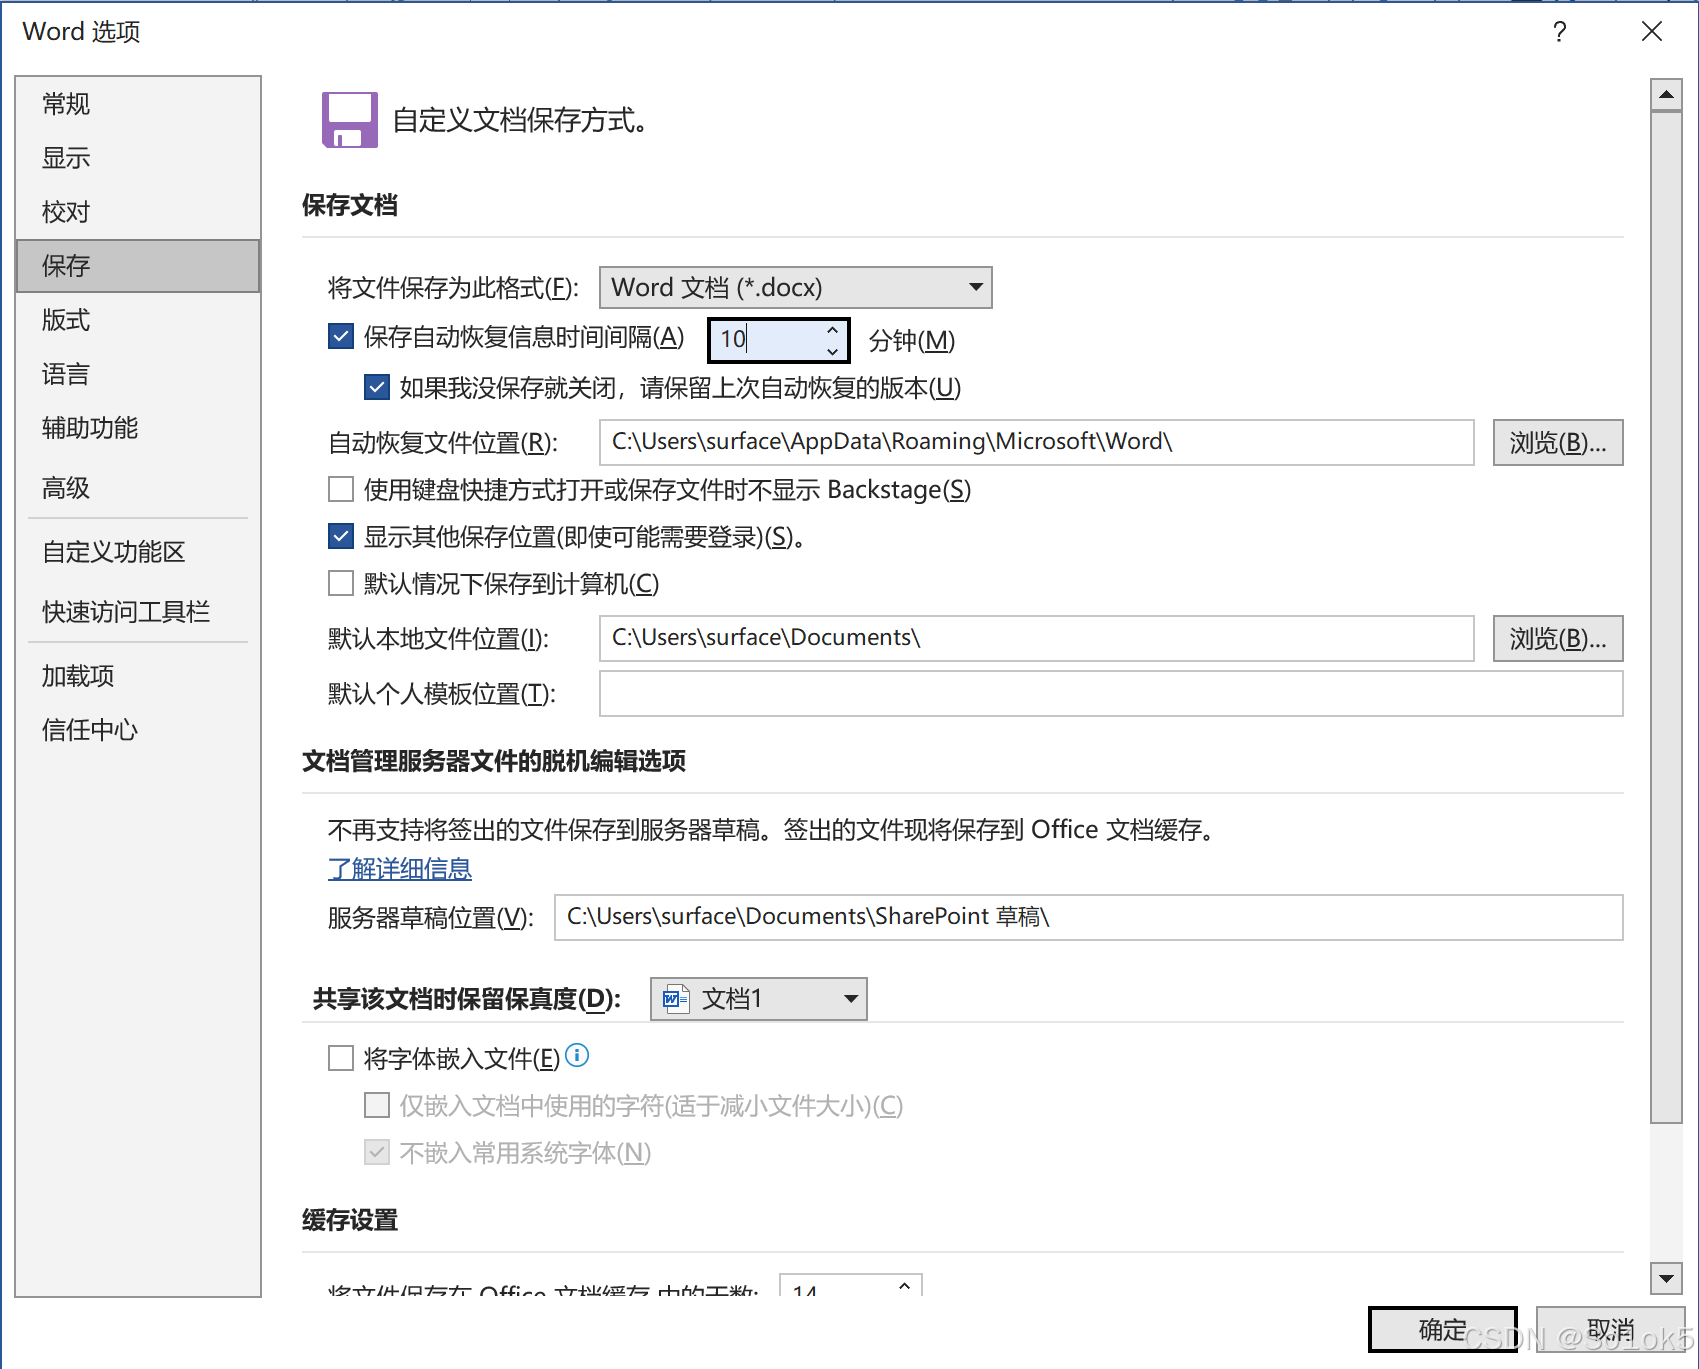This screenshot has width=1699, height=1369.
Task: Open the 自定义功能区 category
Action: (x=138, y=552)
